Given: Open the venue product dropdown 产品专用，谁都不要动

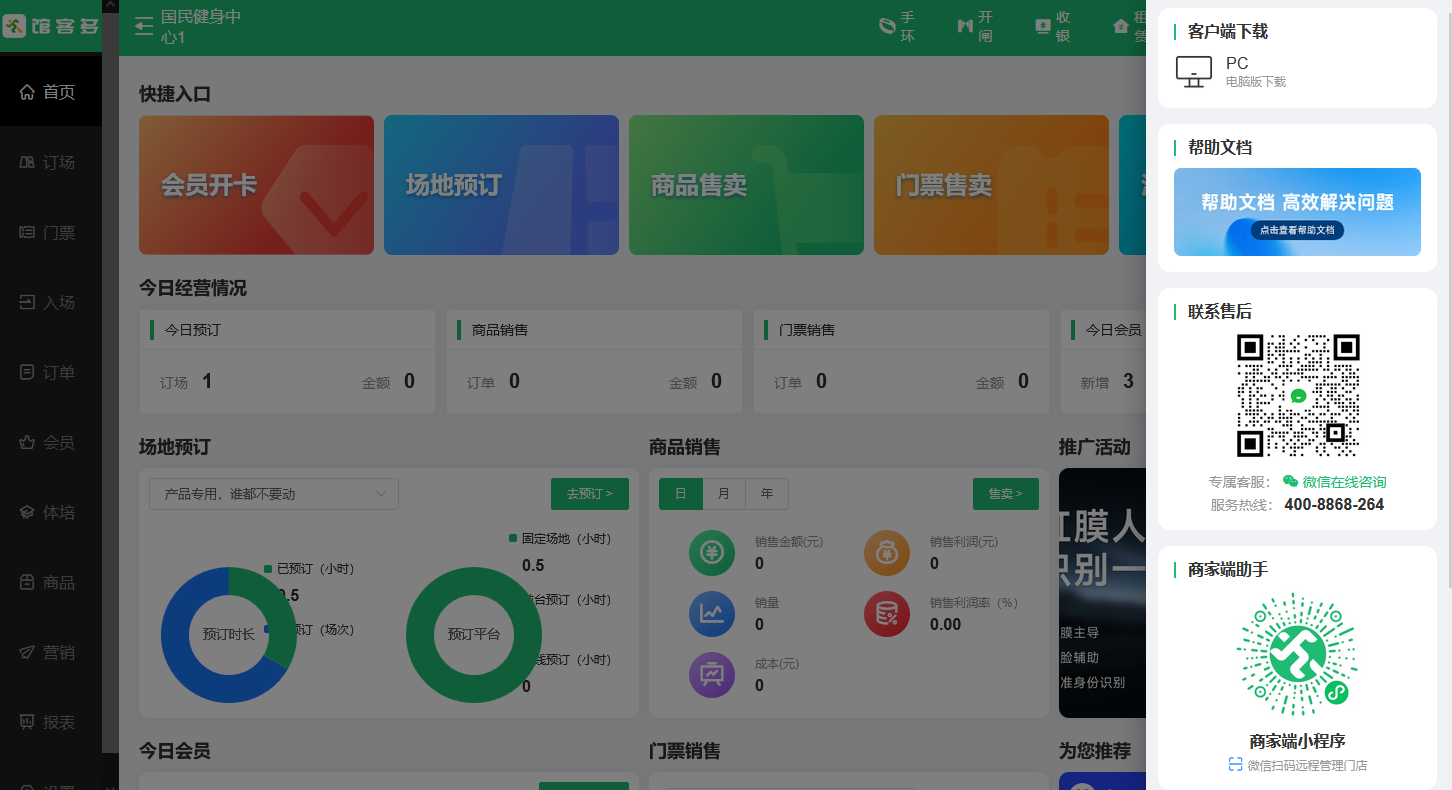Looking at the screenshot, I should pos(273,494).
